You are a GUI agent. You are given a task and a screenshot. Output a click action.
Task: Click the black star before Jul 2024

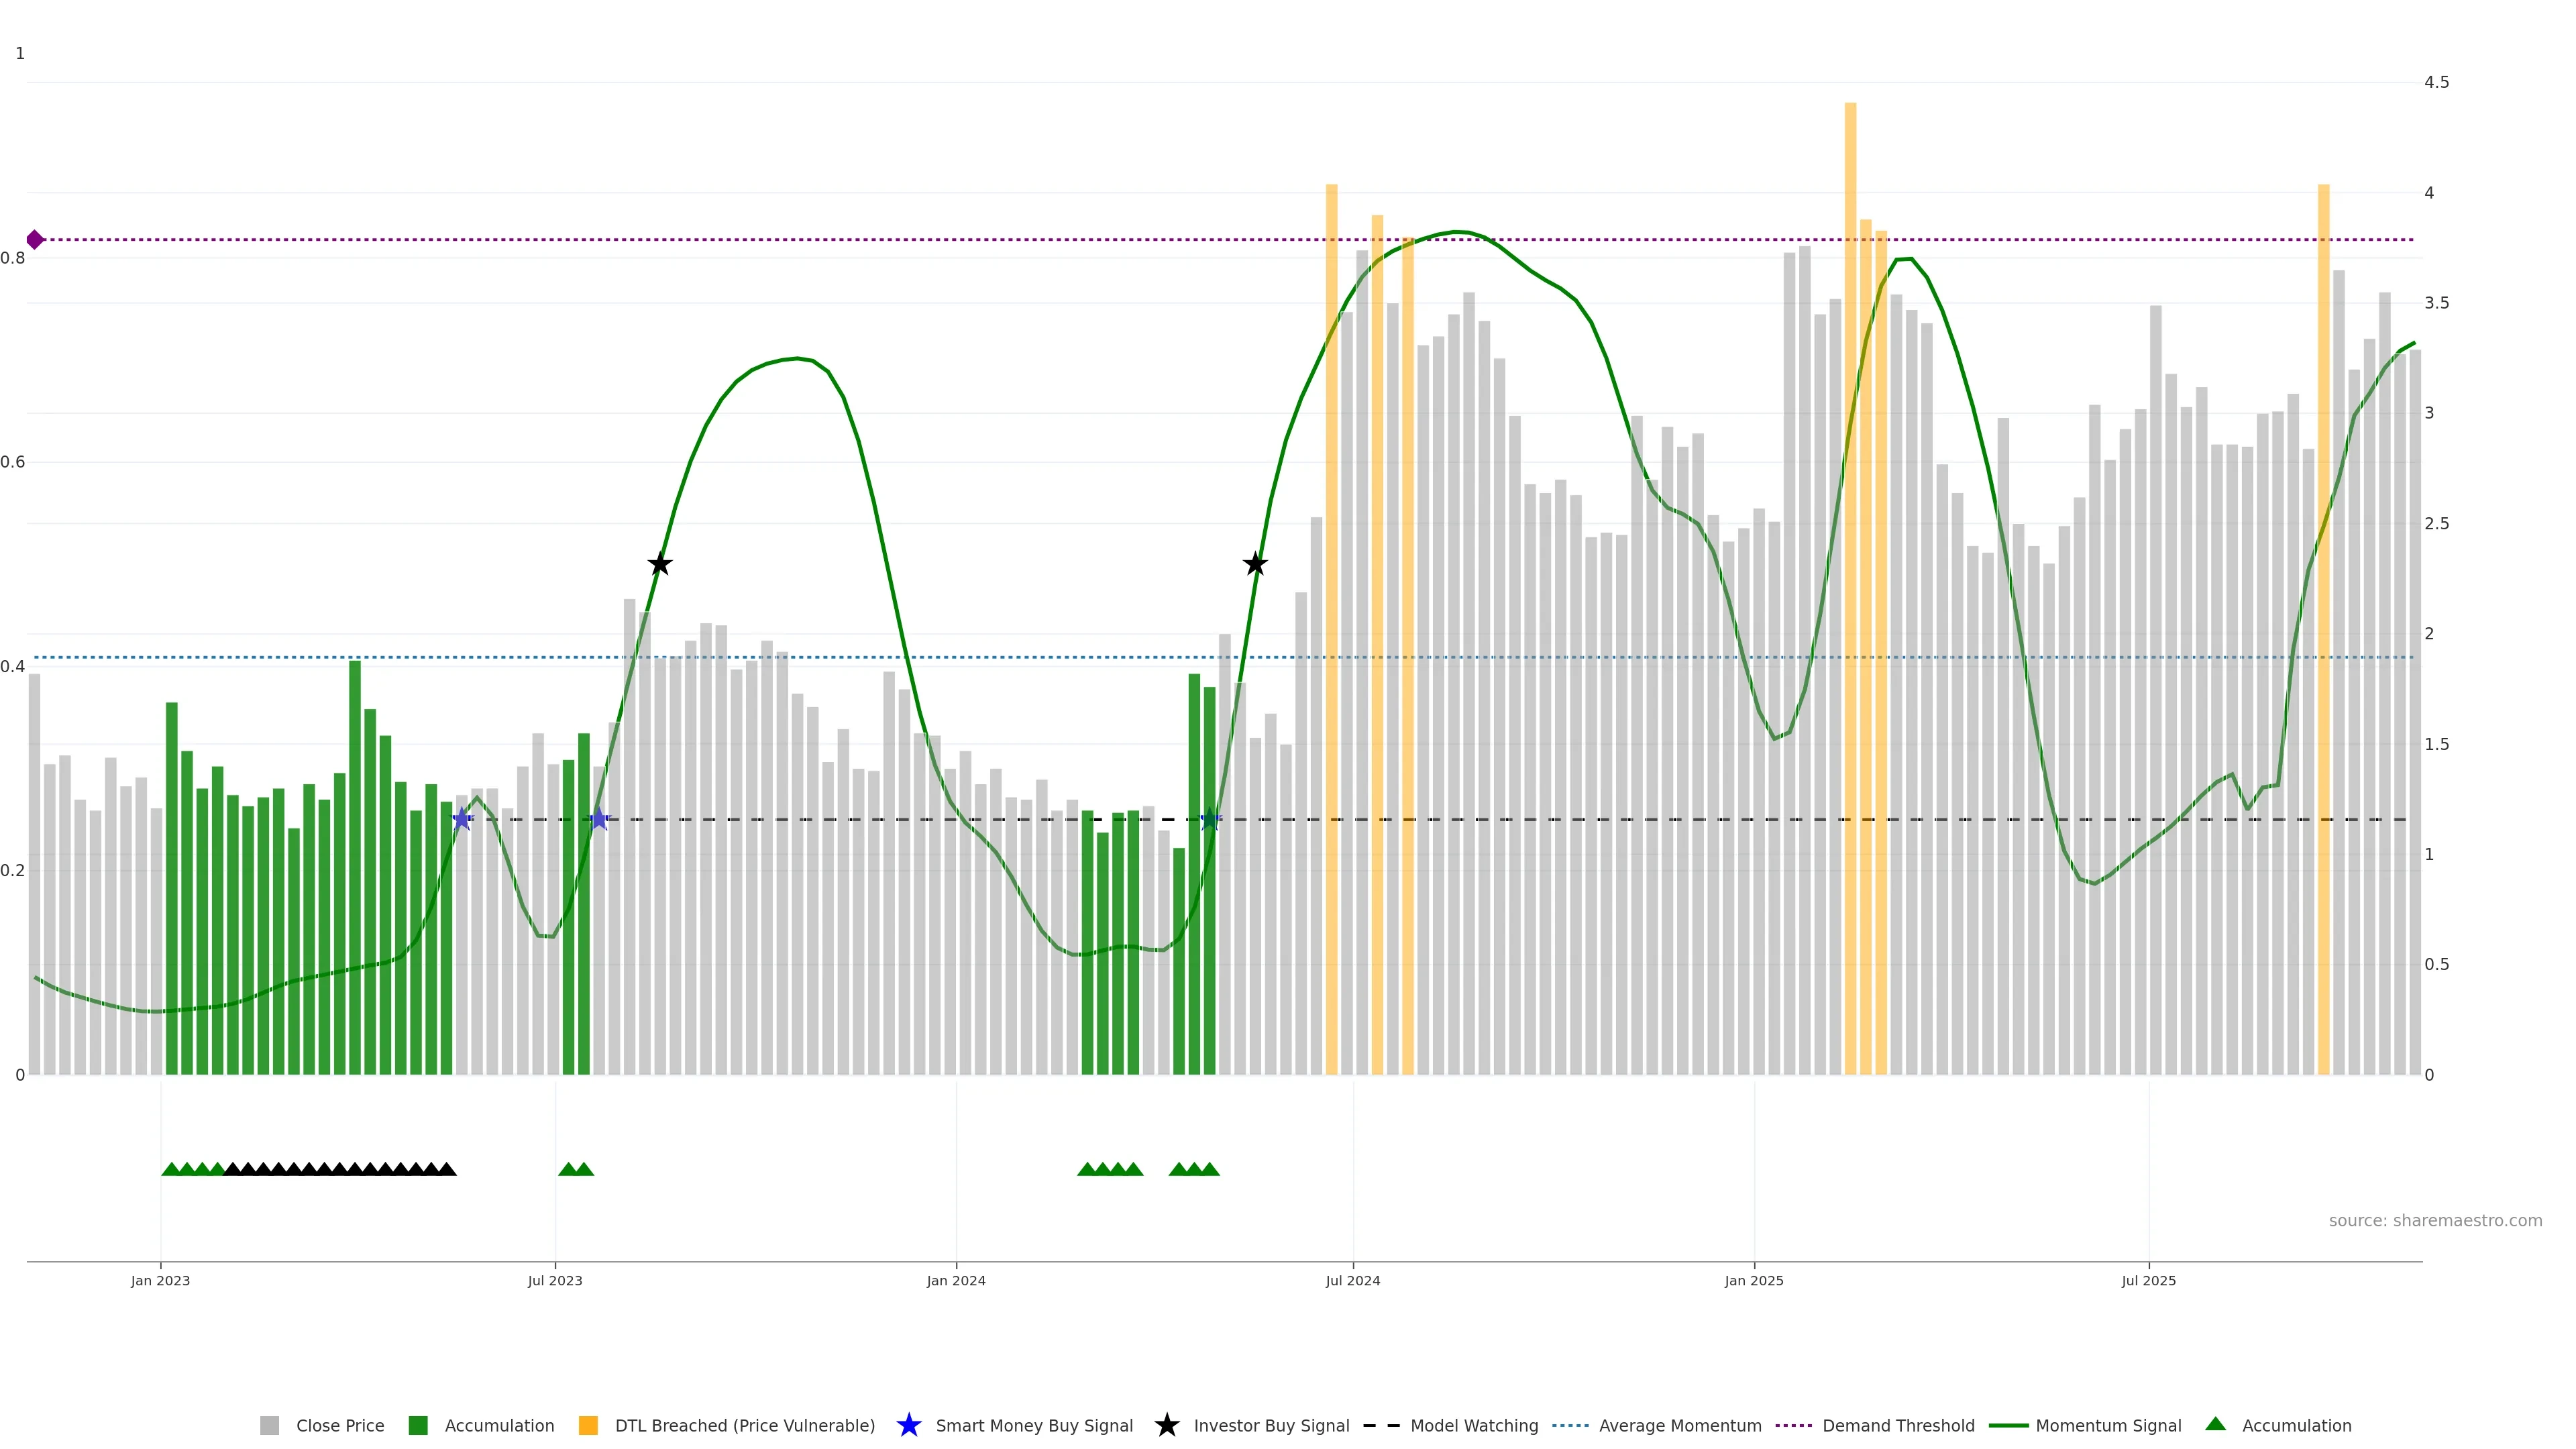(x=1255, y=564)
